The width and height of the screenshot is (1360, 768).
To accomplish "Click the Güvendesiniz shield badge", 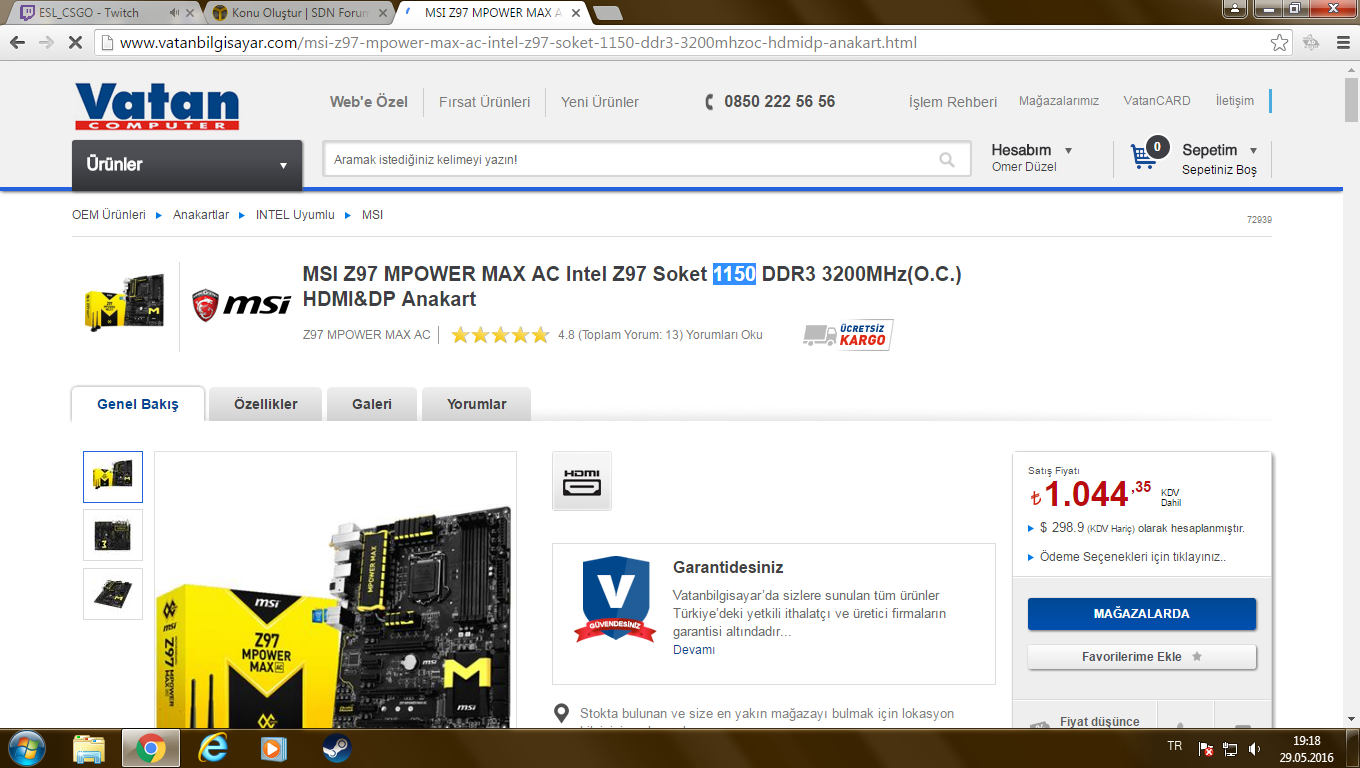I will point(615,598).
